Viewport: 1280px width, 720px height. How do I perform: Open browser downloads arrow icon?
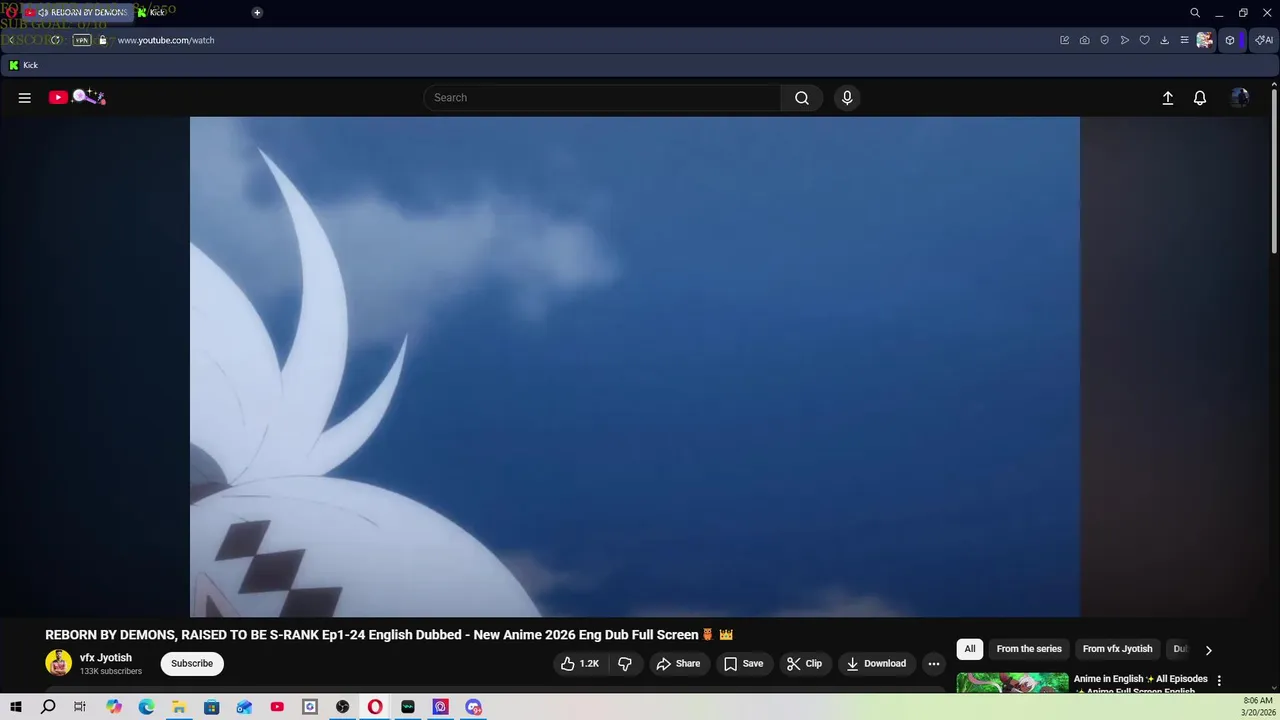[1164, 40]
